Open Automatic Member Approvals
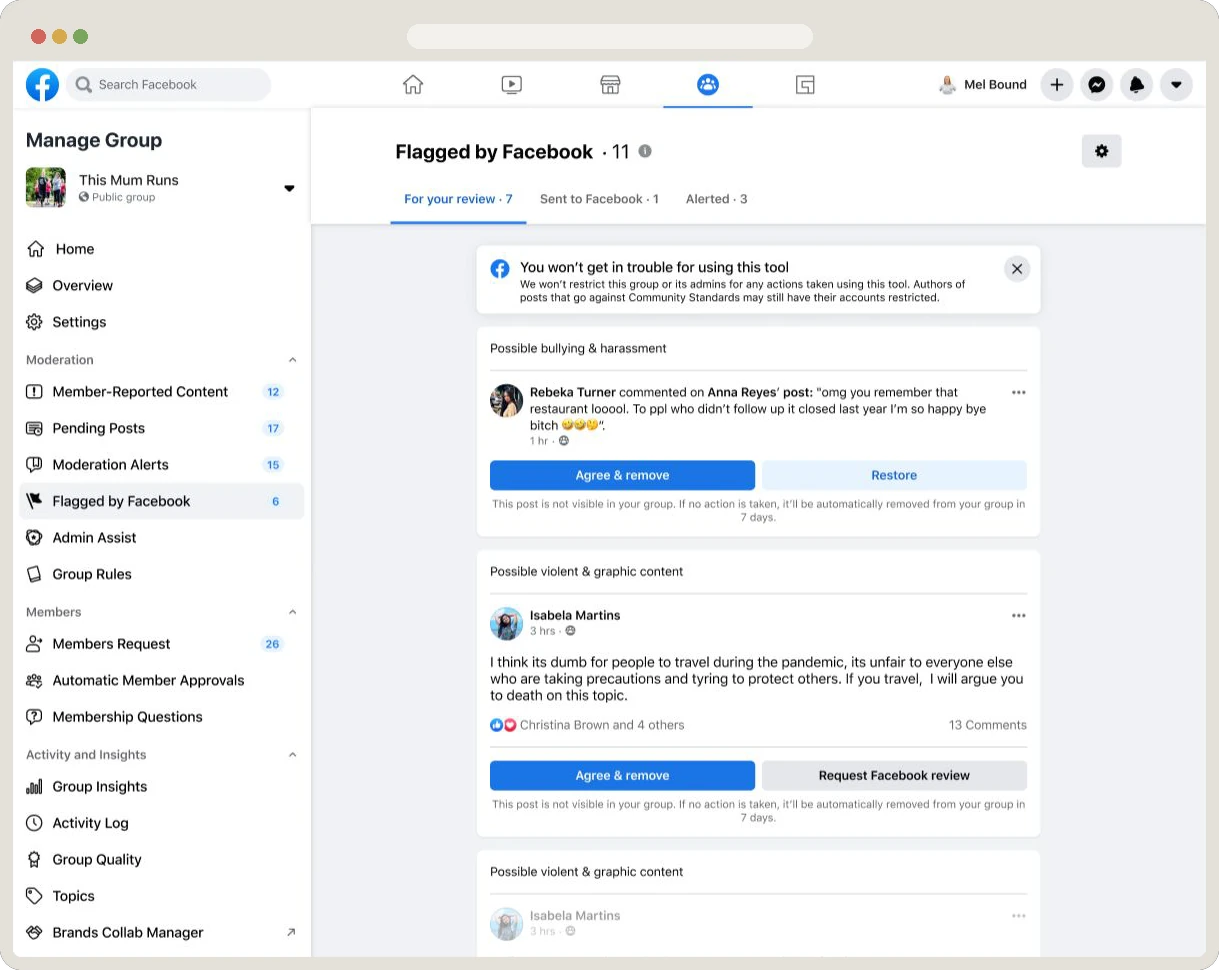1219x970 pixels. tap(161, 680)
